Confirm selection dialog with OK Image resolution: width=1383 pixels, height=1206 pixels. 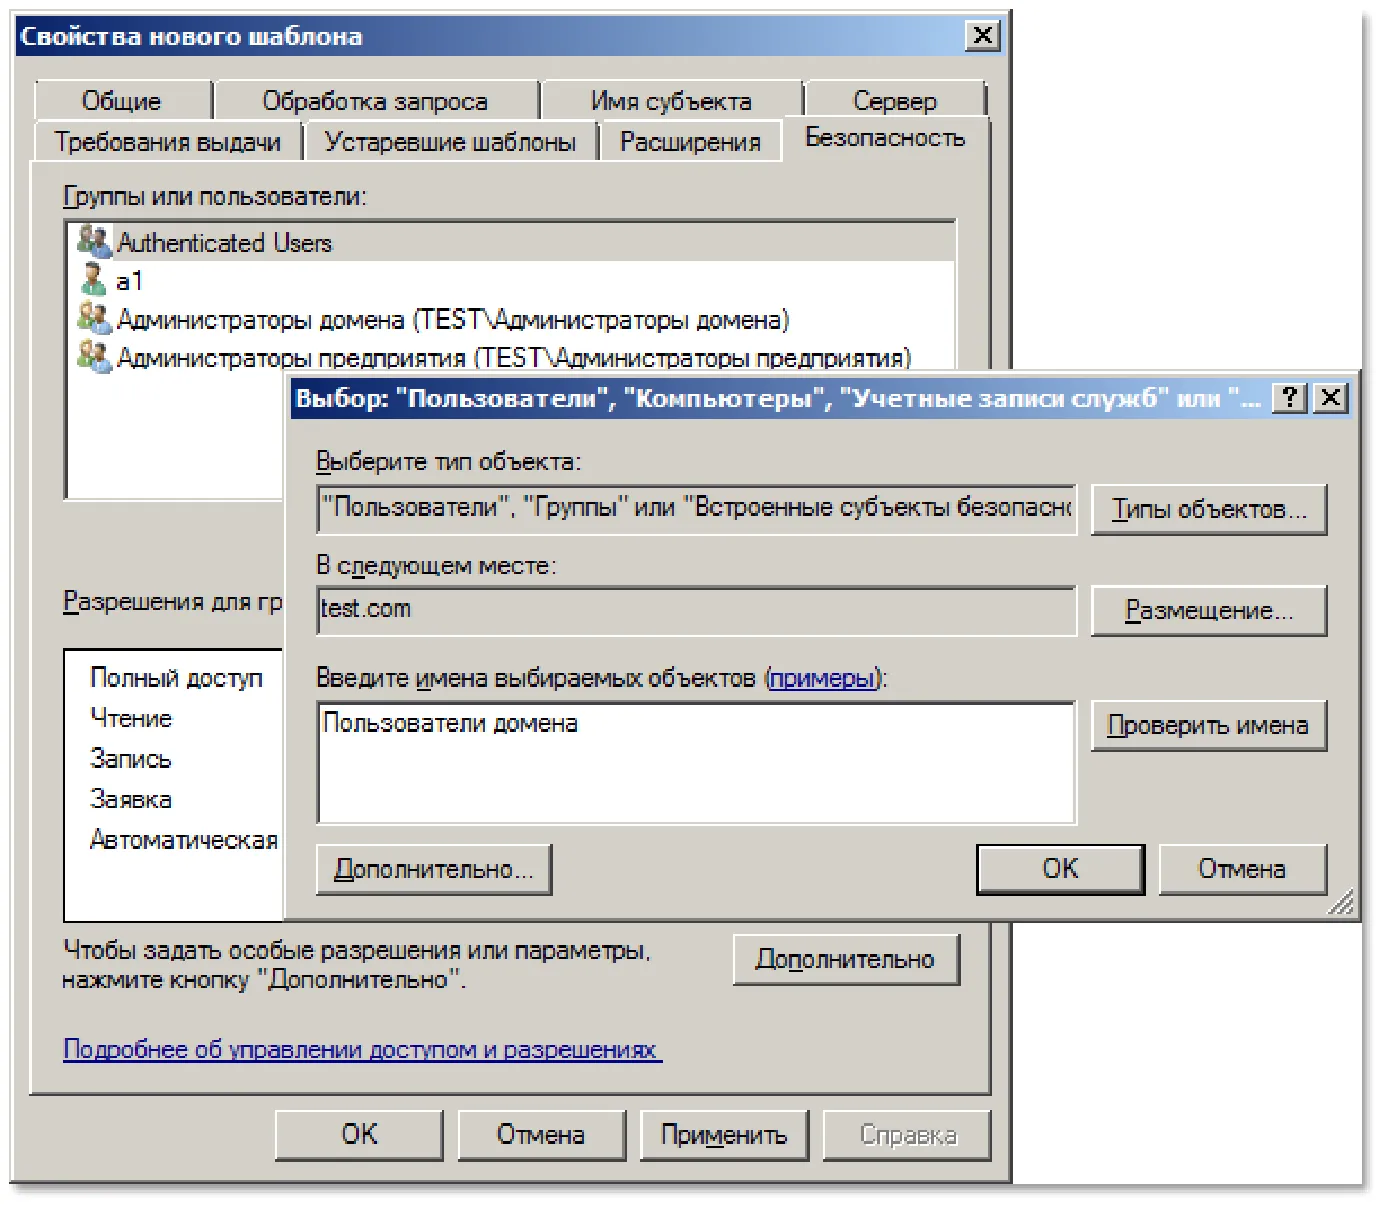click(1060, 869)
